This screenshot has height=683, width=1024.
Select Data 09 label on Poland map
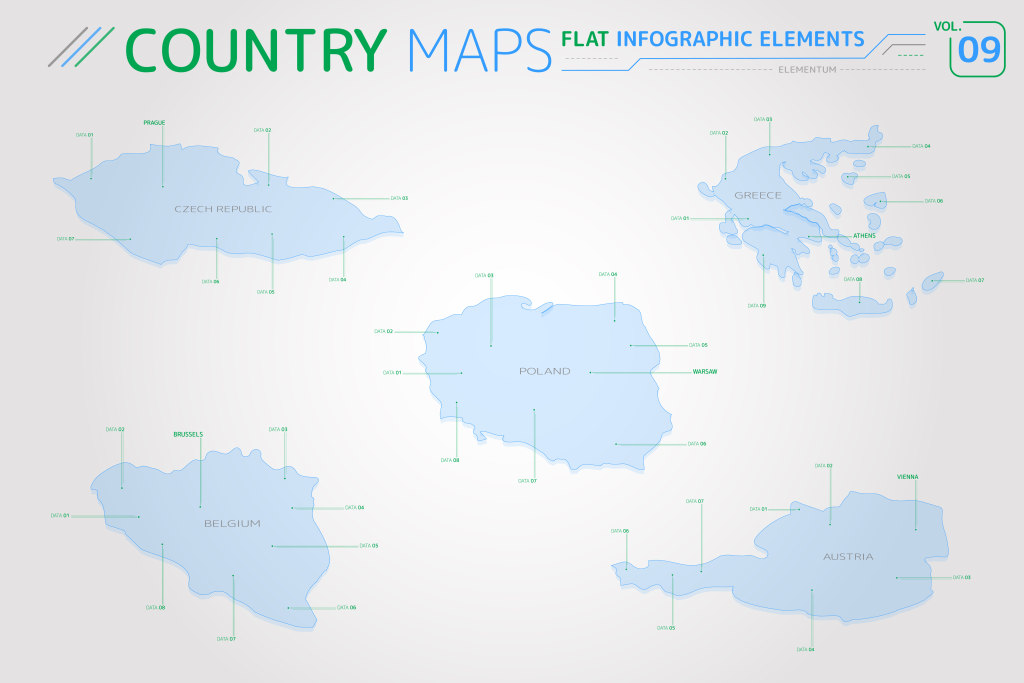(x=697, y=443)
